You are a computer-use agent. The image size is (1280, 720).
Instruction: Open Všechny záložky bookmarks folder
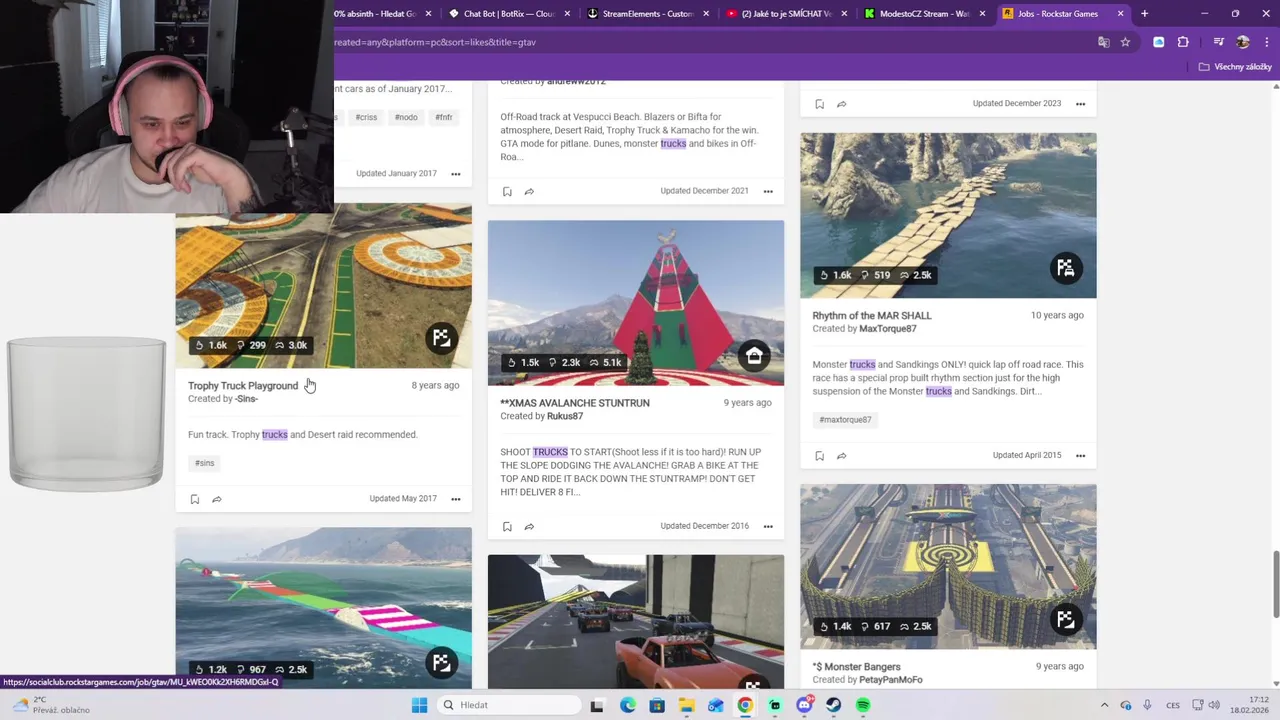pos(1235,67)
